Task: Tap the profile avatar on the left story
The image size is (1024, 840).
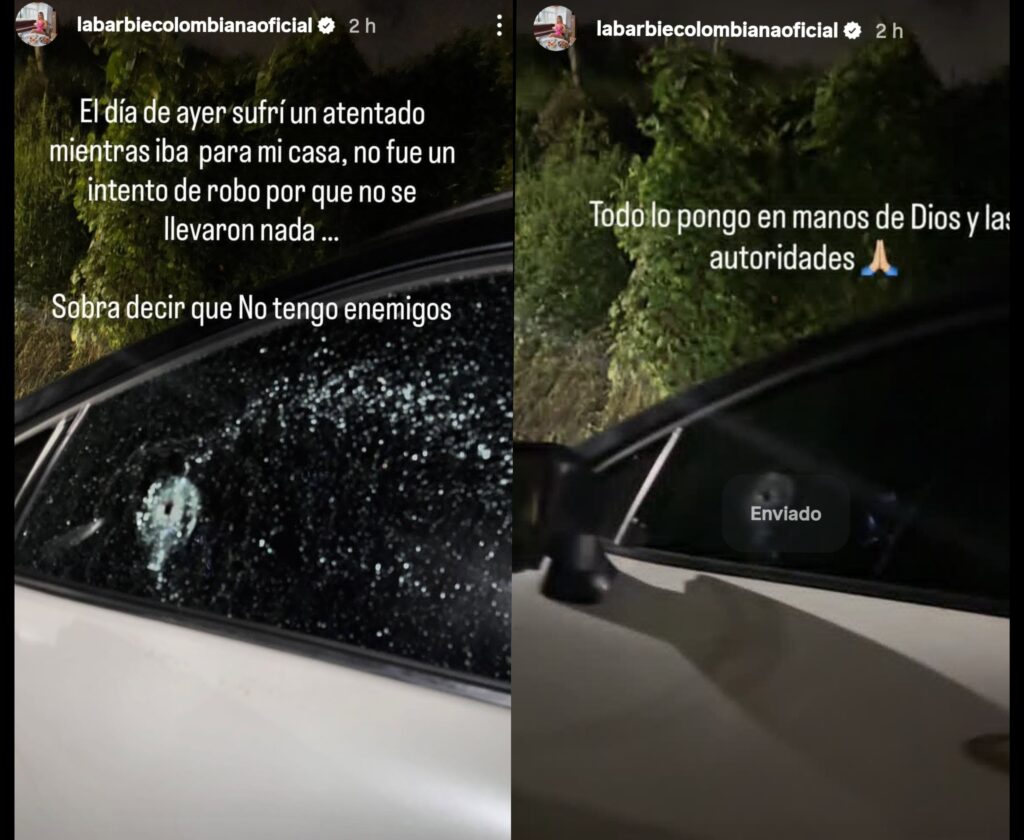Action: 36,25
